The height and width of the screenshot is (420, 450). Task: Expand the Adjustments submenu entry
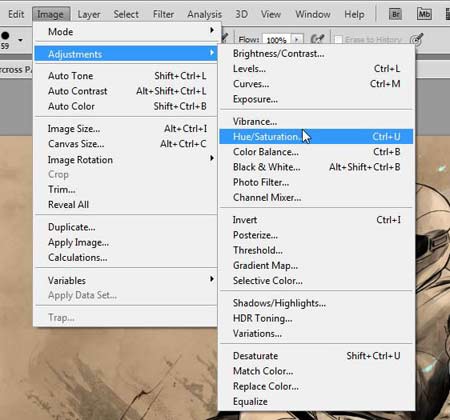tap(126, 54)
